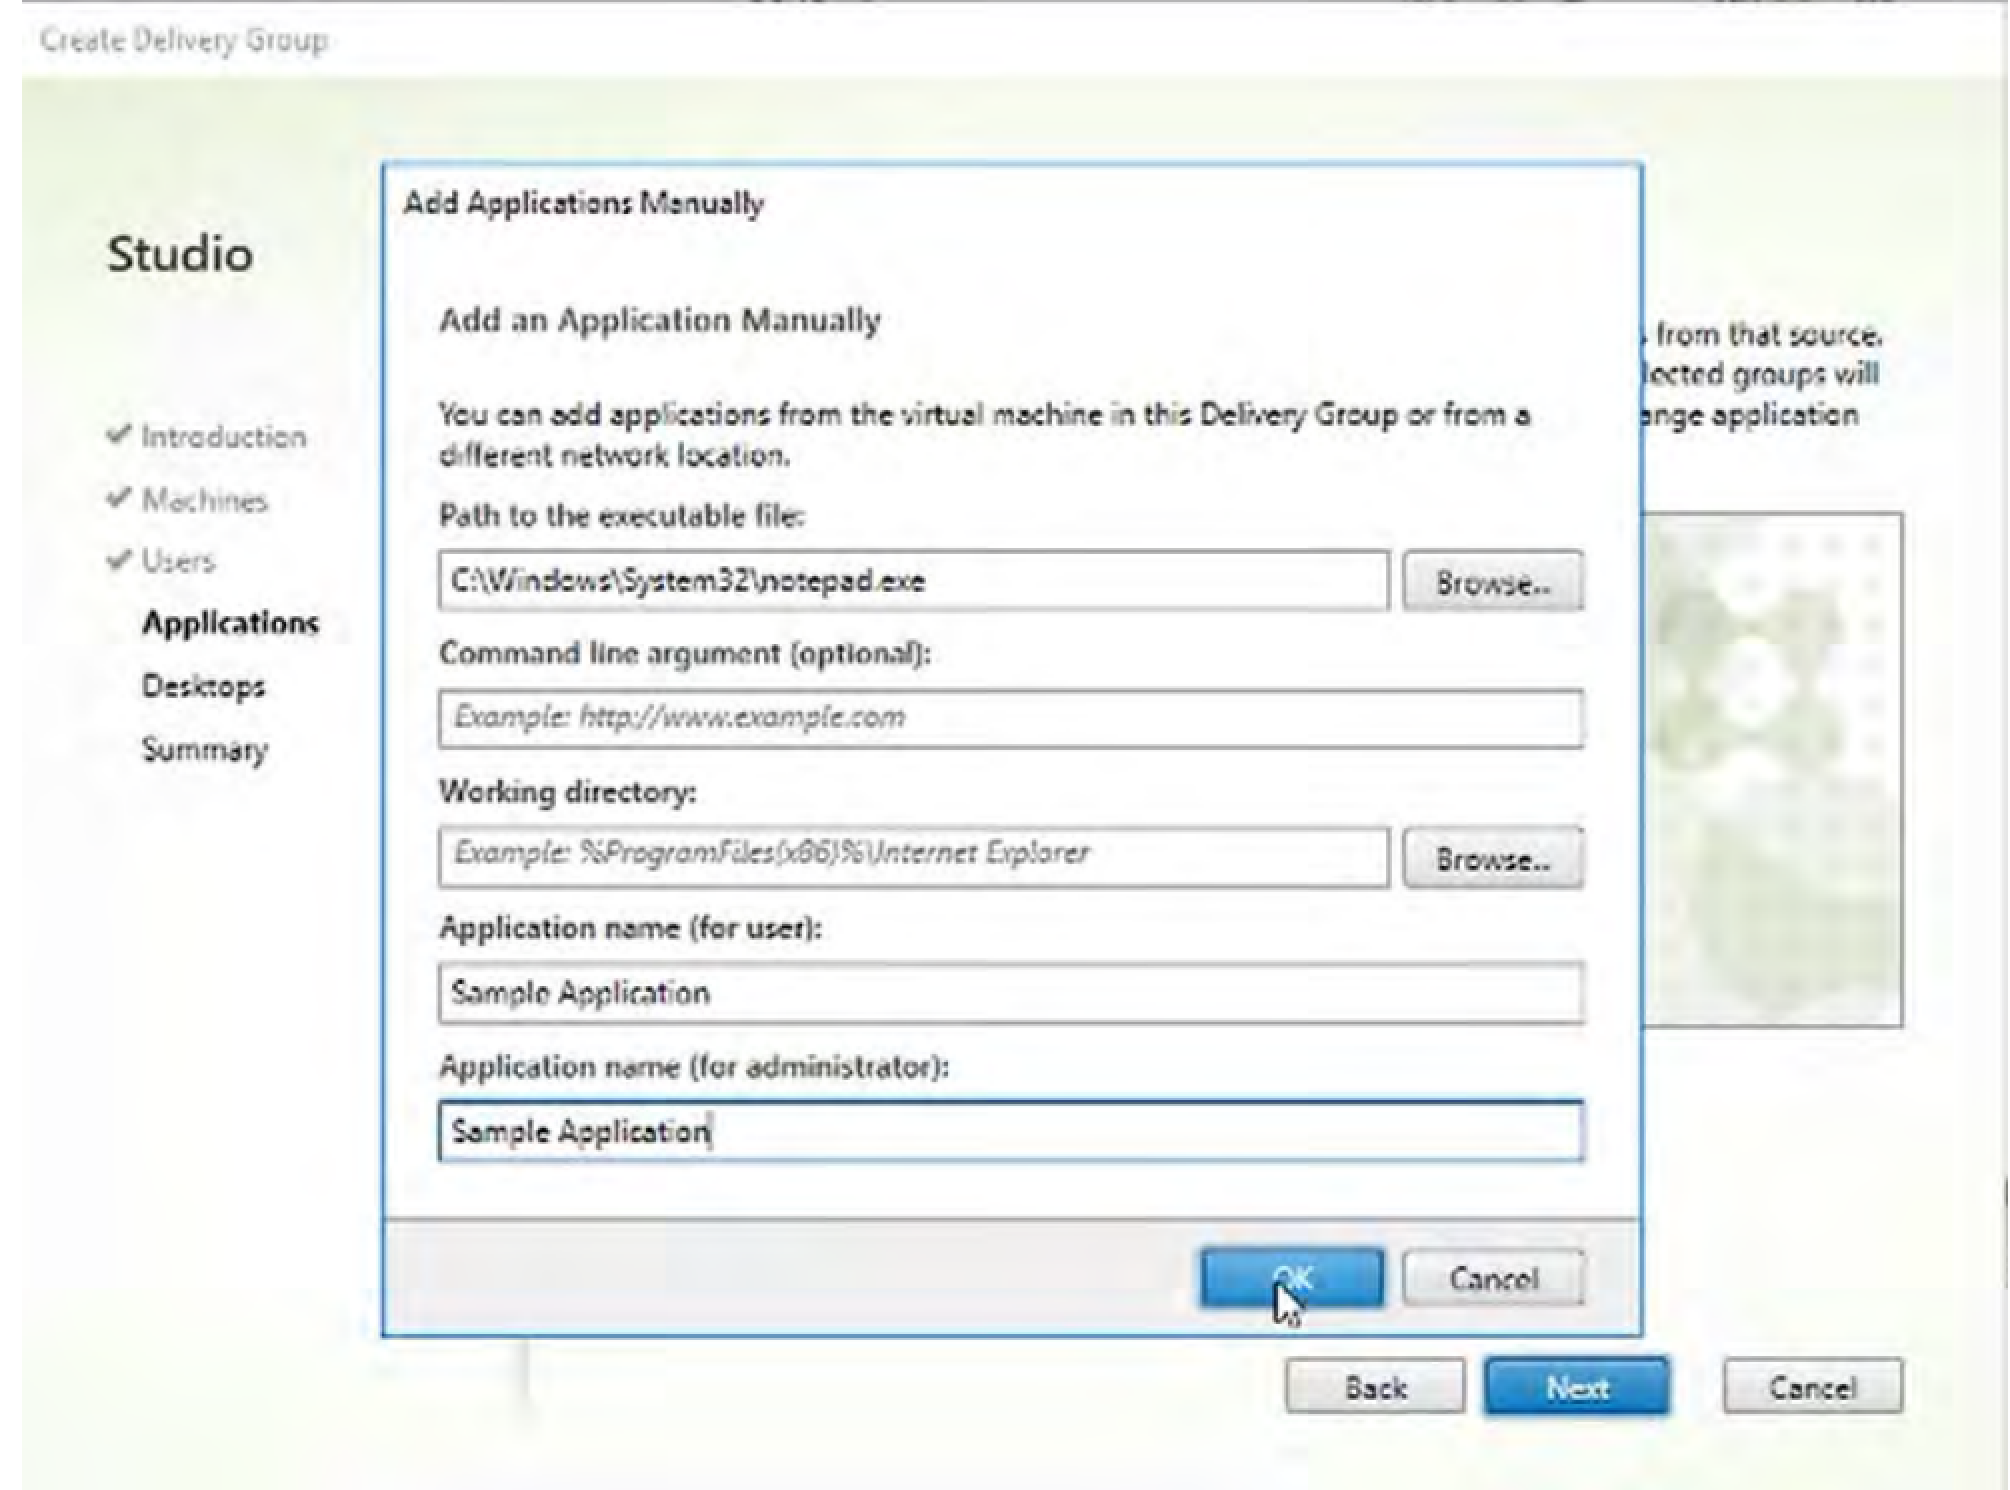This screenshot has width=2010, height=1490.
Task: Select the Machines step in sidebar
Action: (205, 500)
